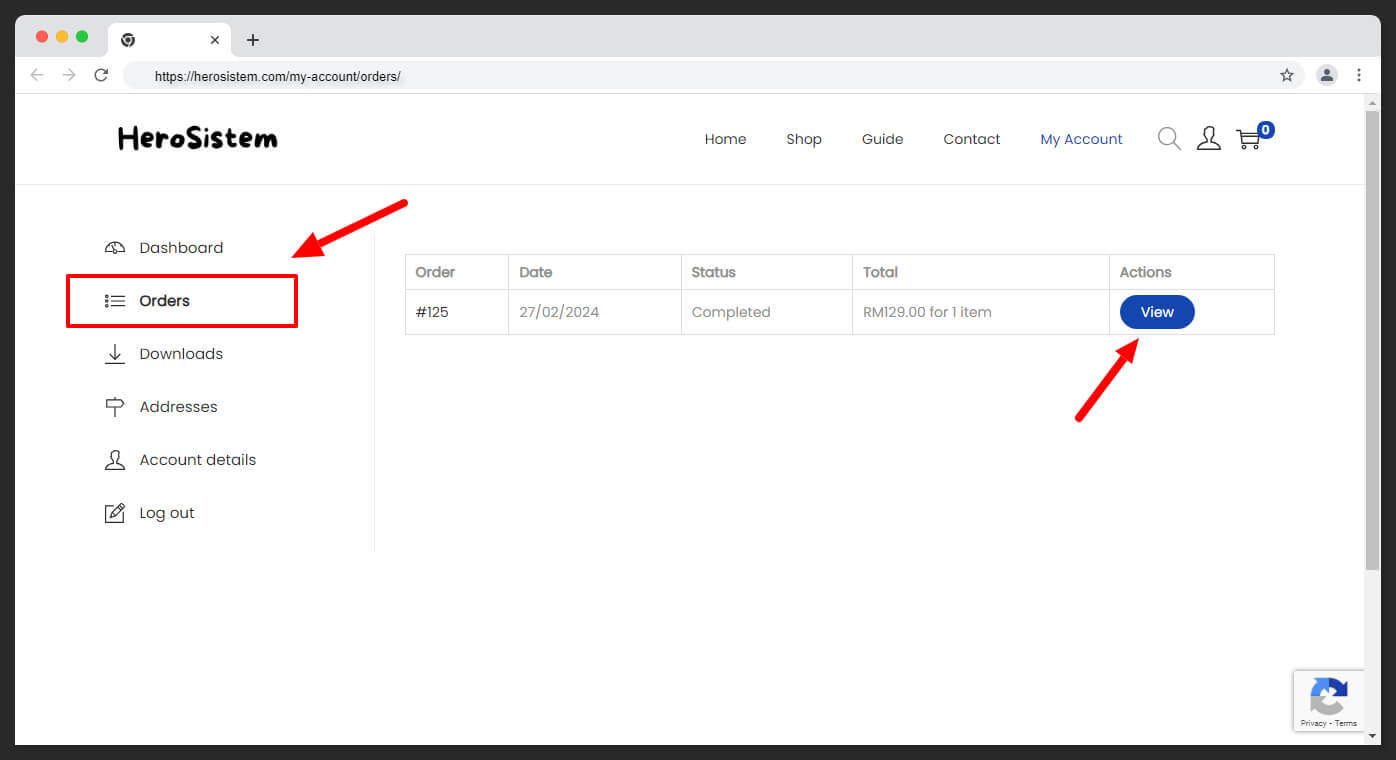Open the user account icon in header
The height and width of the screenshot is (760, 1396).
point(1208,139)
